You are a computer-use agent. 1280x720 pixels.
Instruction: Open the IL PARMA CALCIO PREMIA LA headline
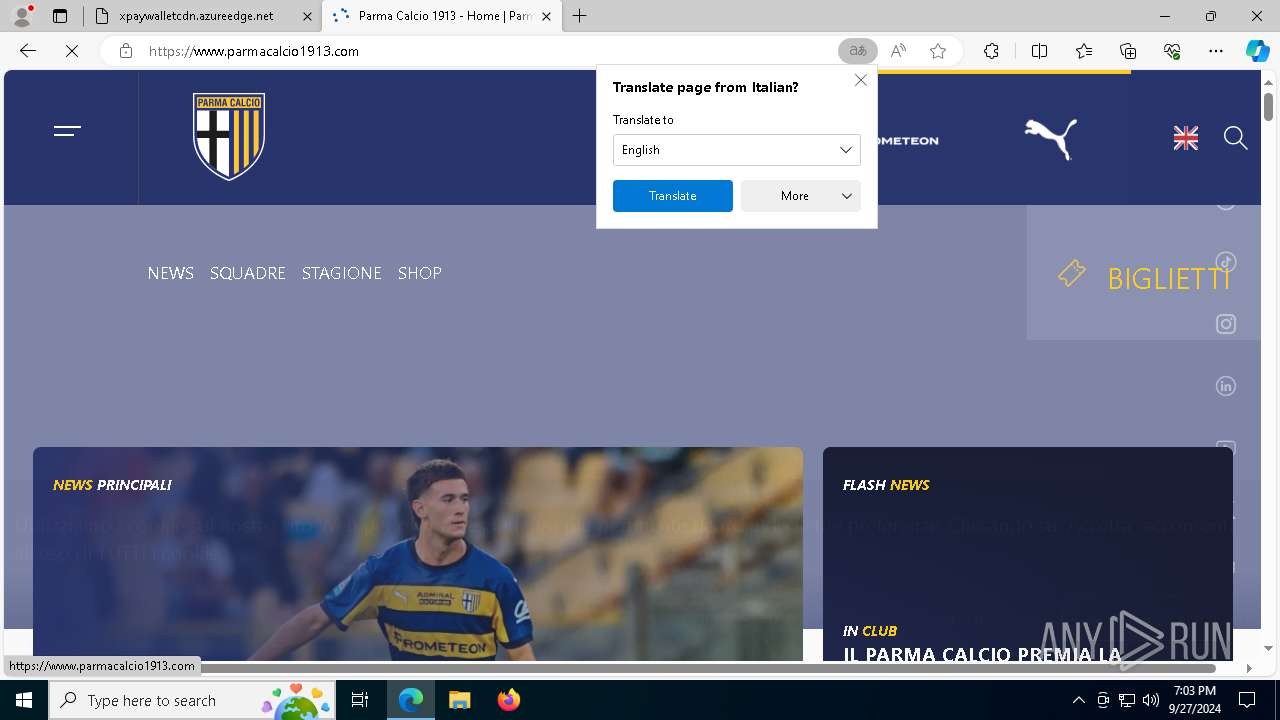[982, 655]
